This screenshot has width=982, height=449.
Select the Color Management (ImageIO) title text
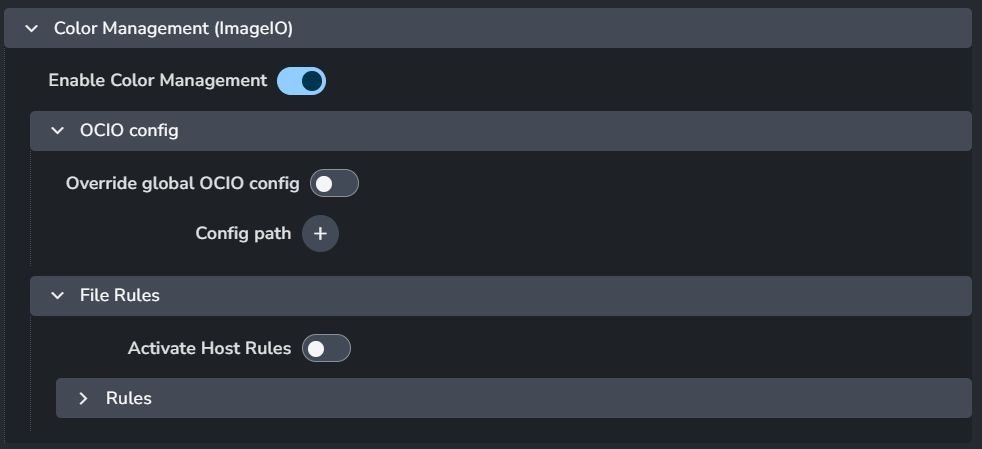coord(173,29)
